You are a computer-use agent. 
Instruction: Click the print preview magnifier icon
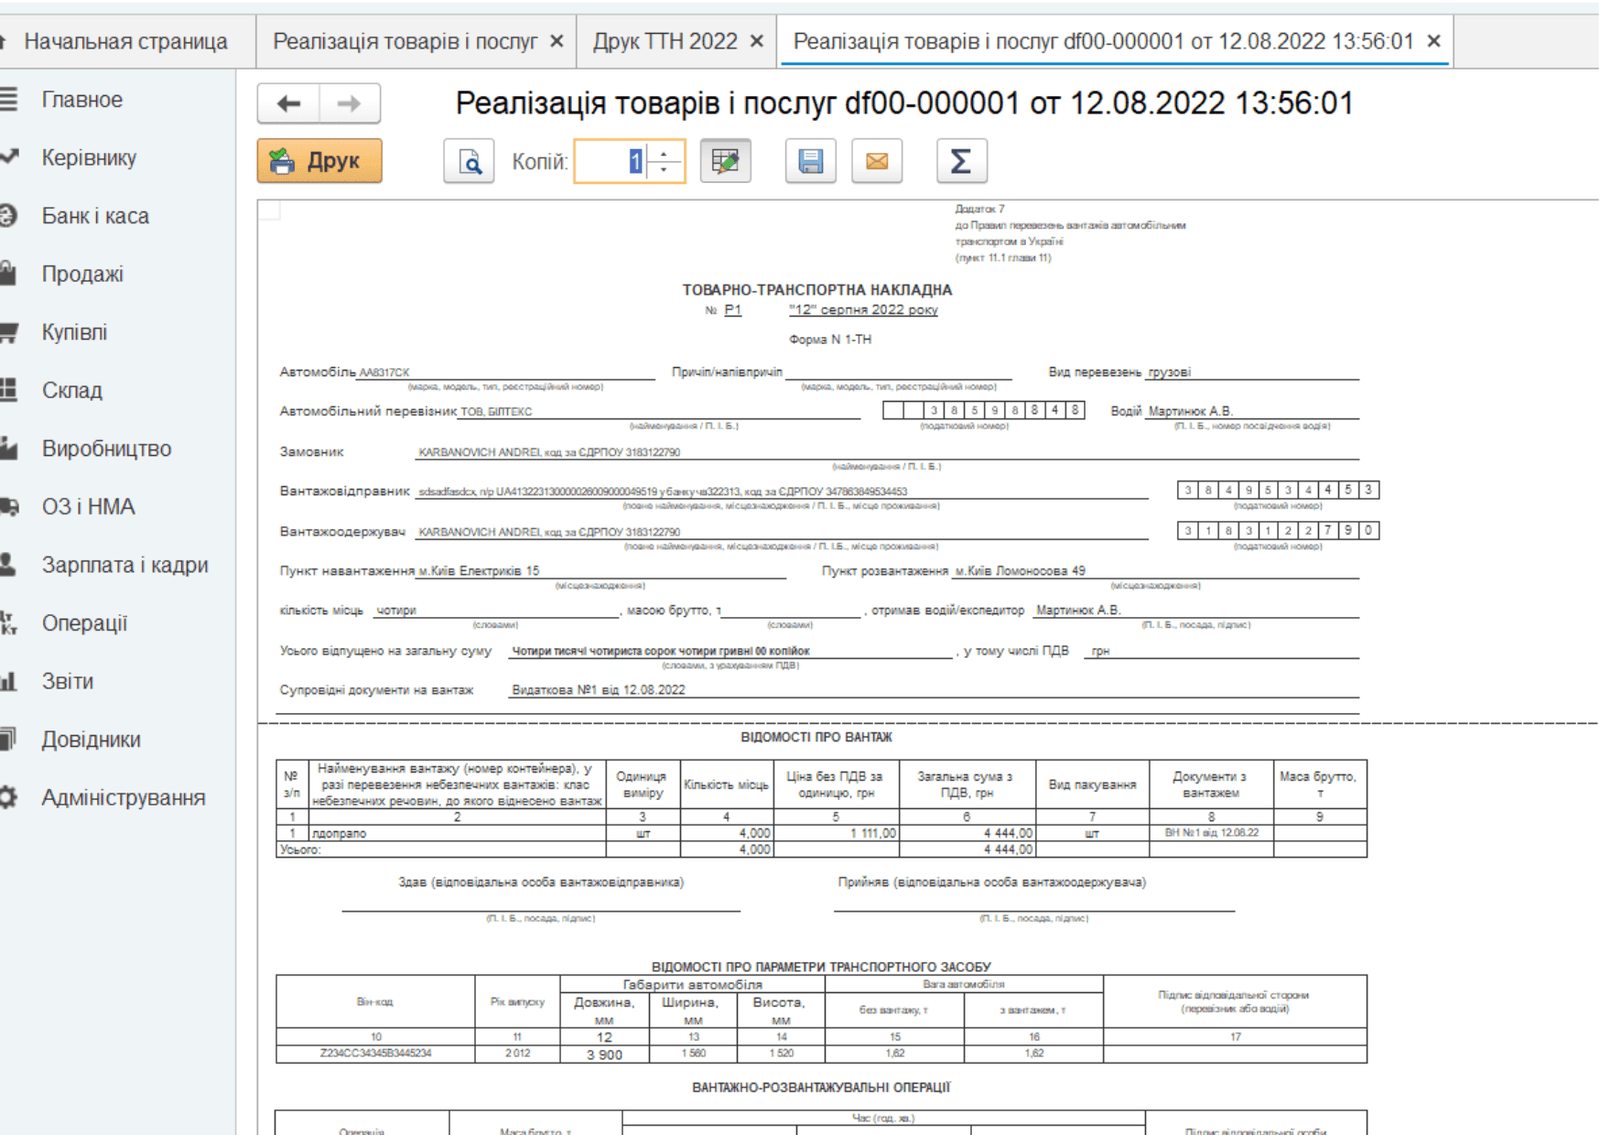469,162
